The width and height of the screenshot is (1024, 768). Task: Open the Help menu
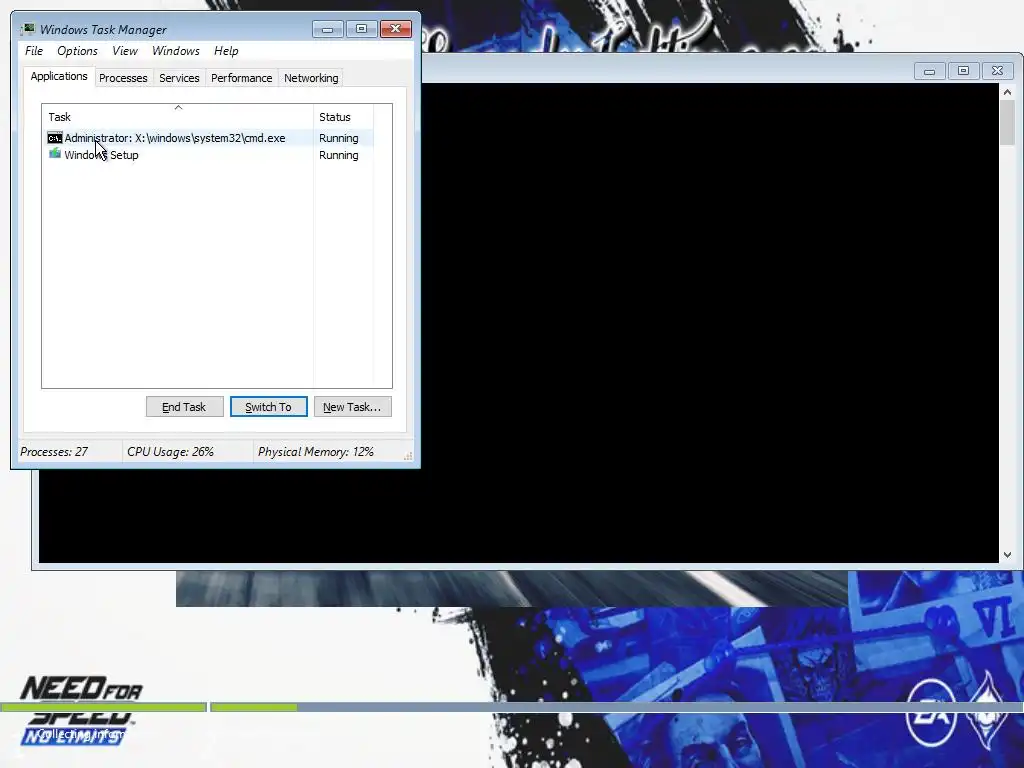tap(226, 51)
